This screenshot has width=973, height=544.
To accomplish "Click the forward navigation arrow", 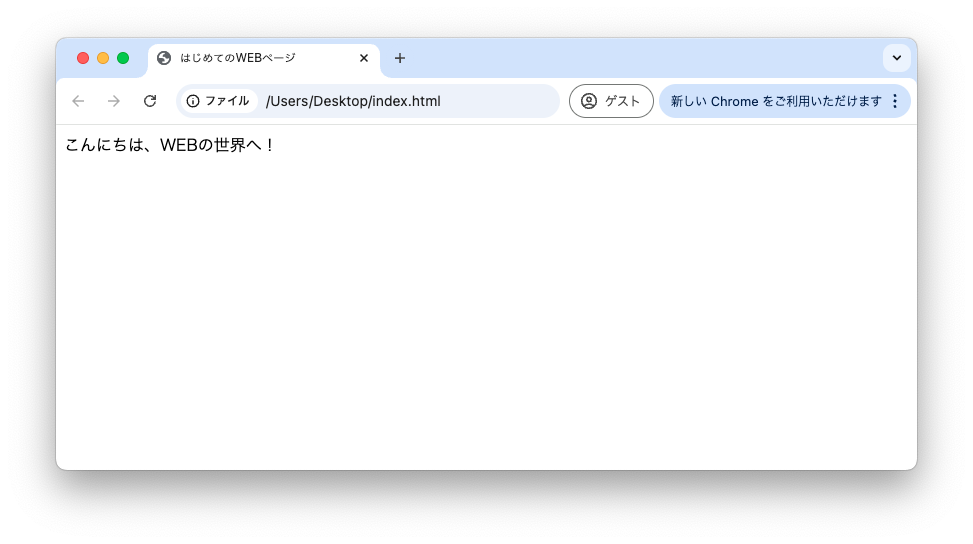I will point(114,101).
